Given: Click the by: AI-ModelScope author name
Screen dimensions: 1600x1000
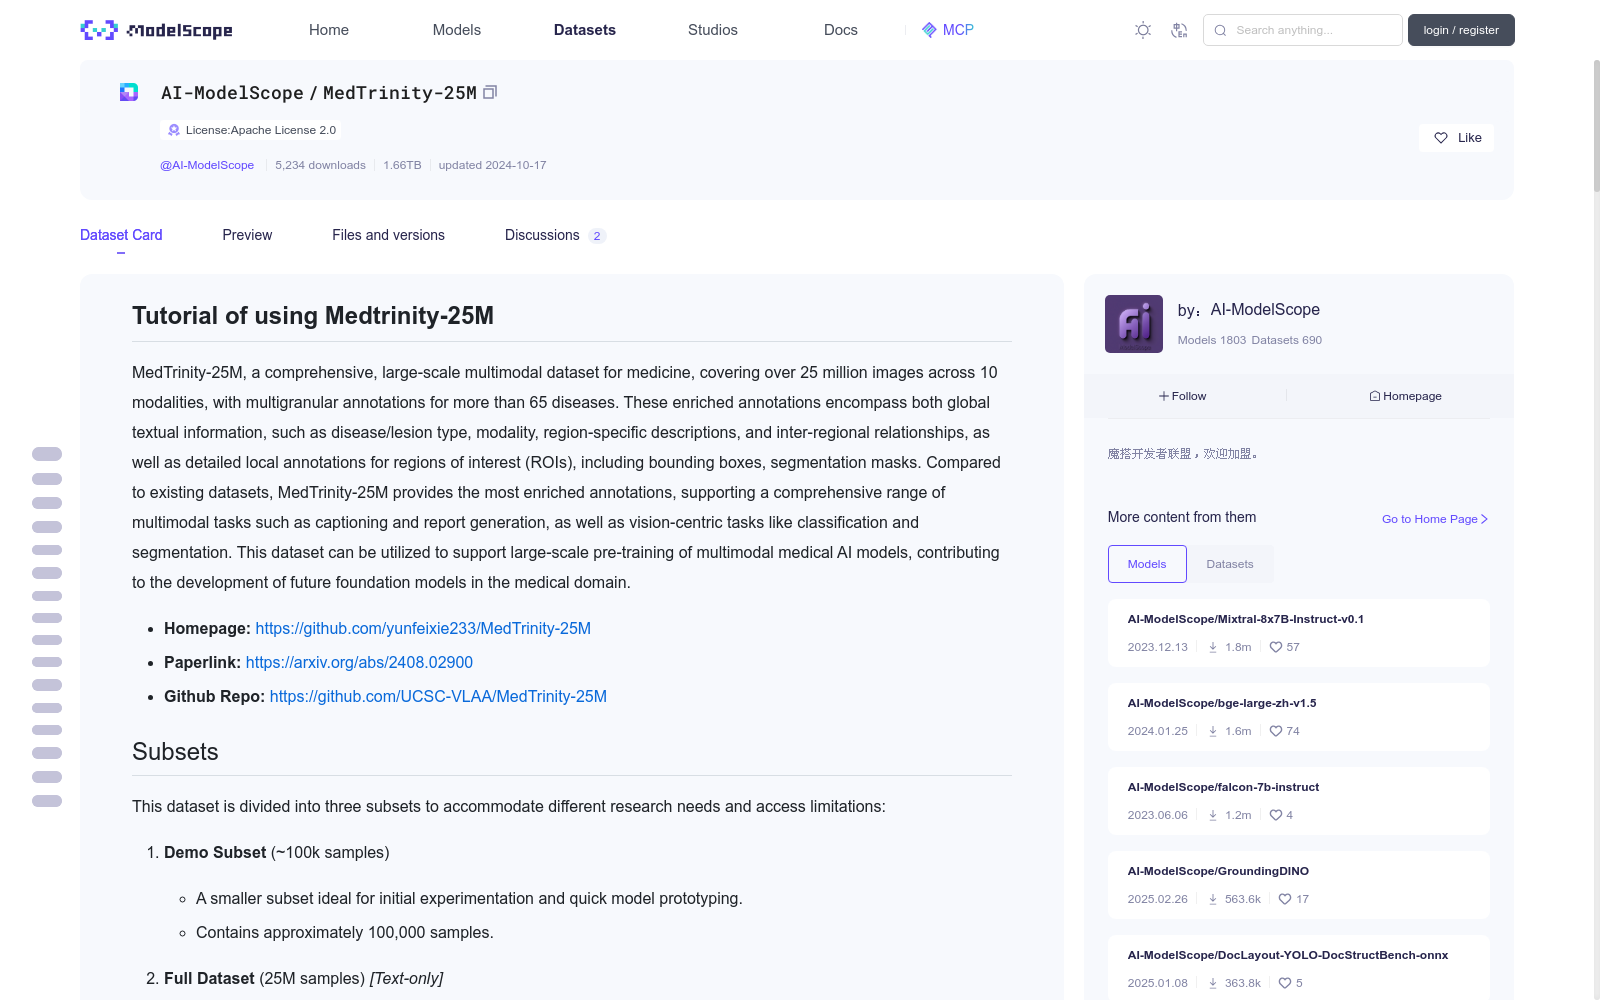Looking at the screenshot, I should [x=1265, y=310].
